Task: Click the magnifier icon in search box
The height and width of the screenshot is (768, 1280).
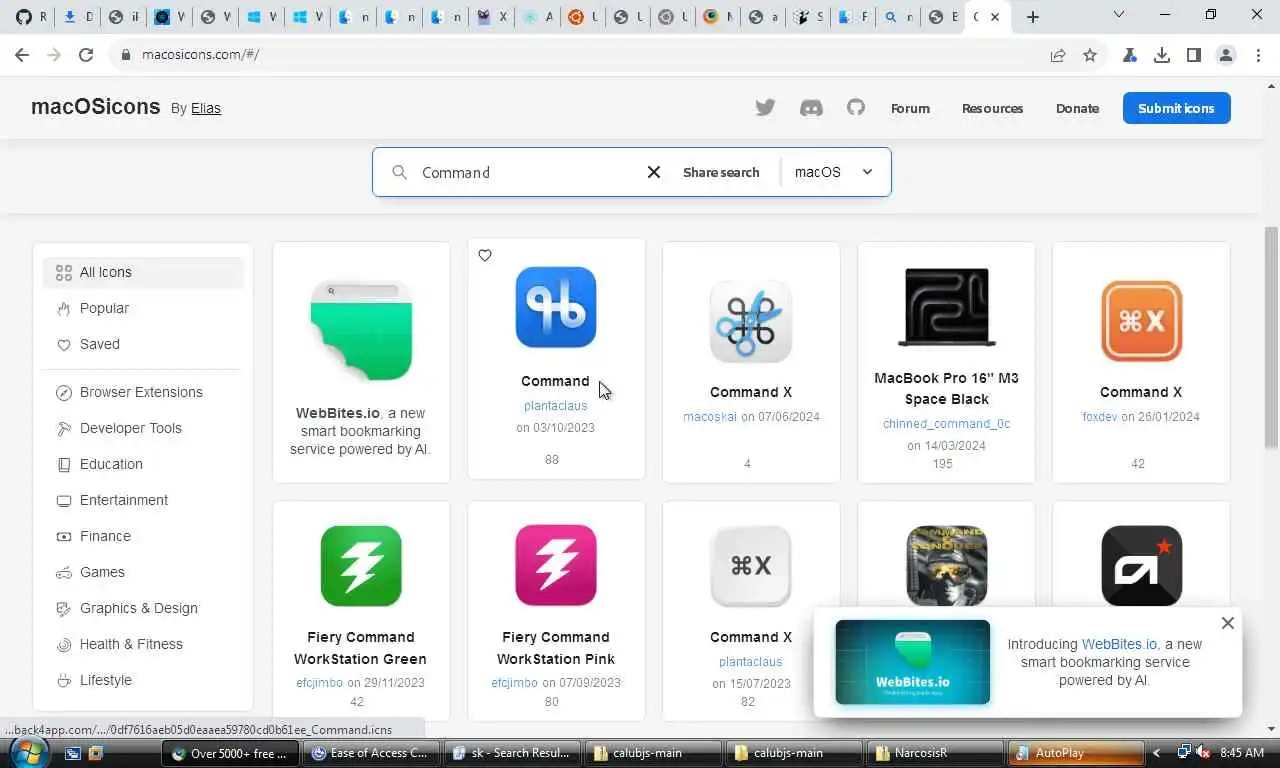Action: tap(399, 172)
